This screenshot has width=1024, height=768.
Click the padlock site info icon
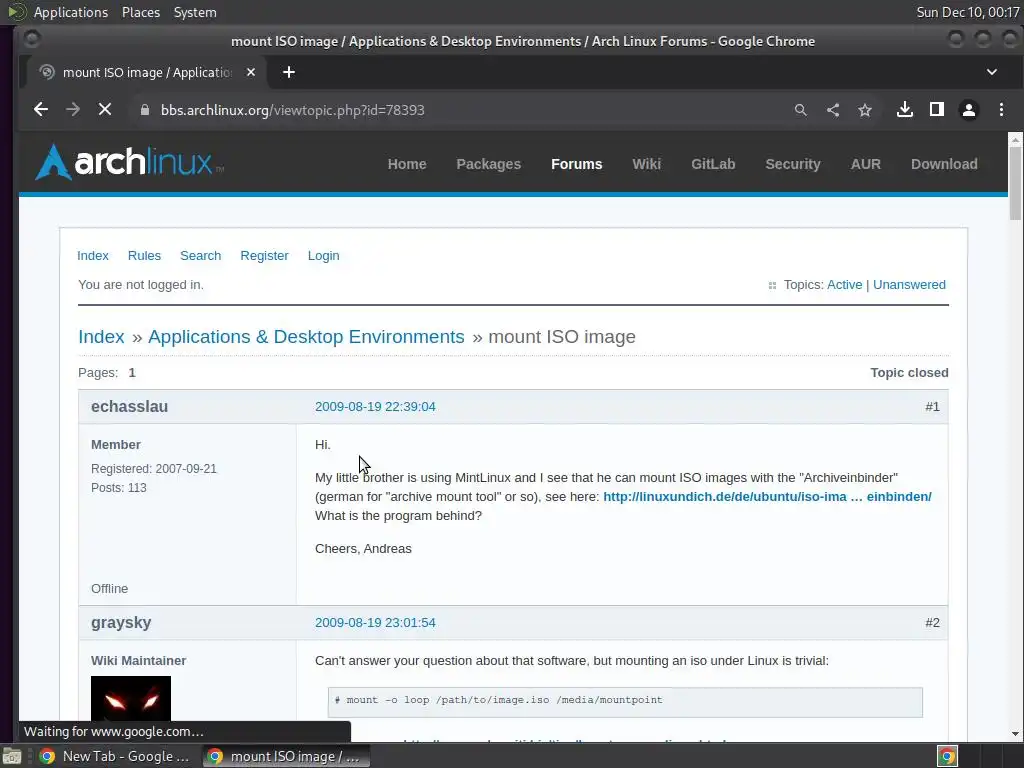(x=145, y=110)
